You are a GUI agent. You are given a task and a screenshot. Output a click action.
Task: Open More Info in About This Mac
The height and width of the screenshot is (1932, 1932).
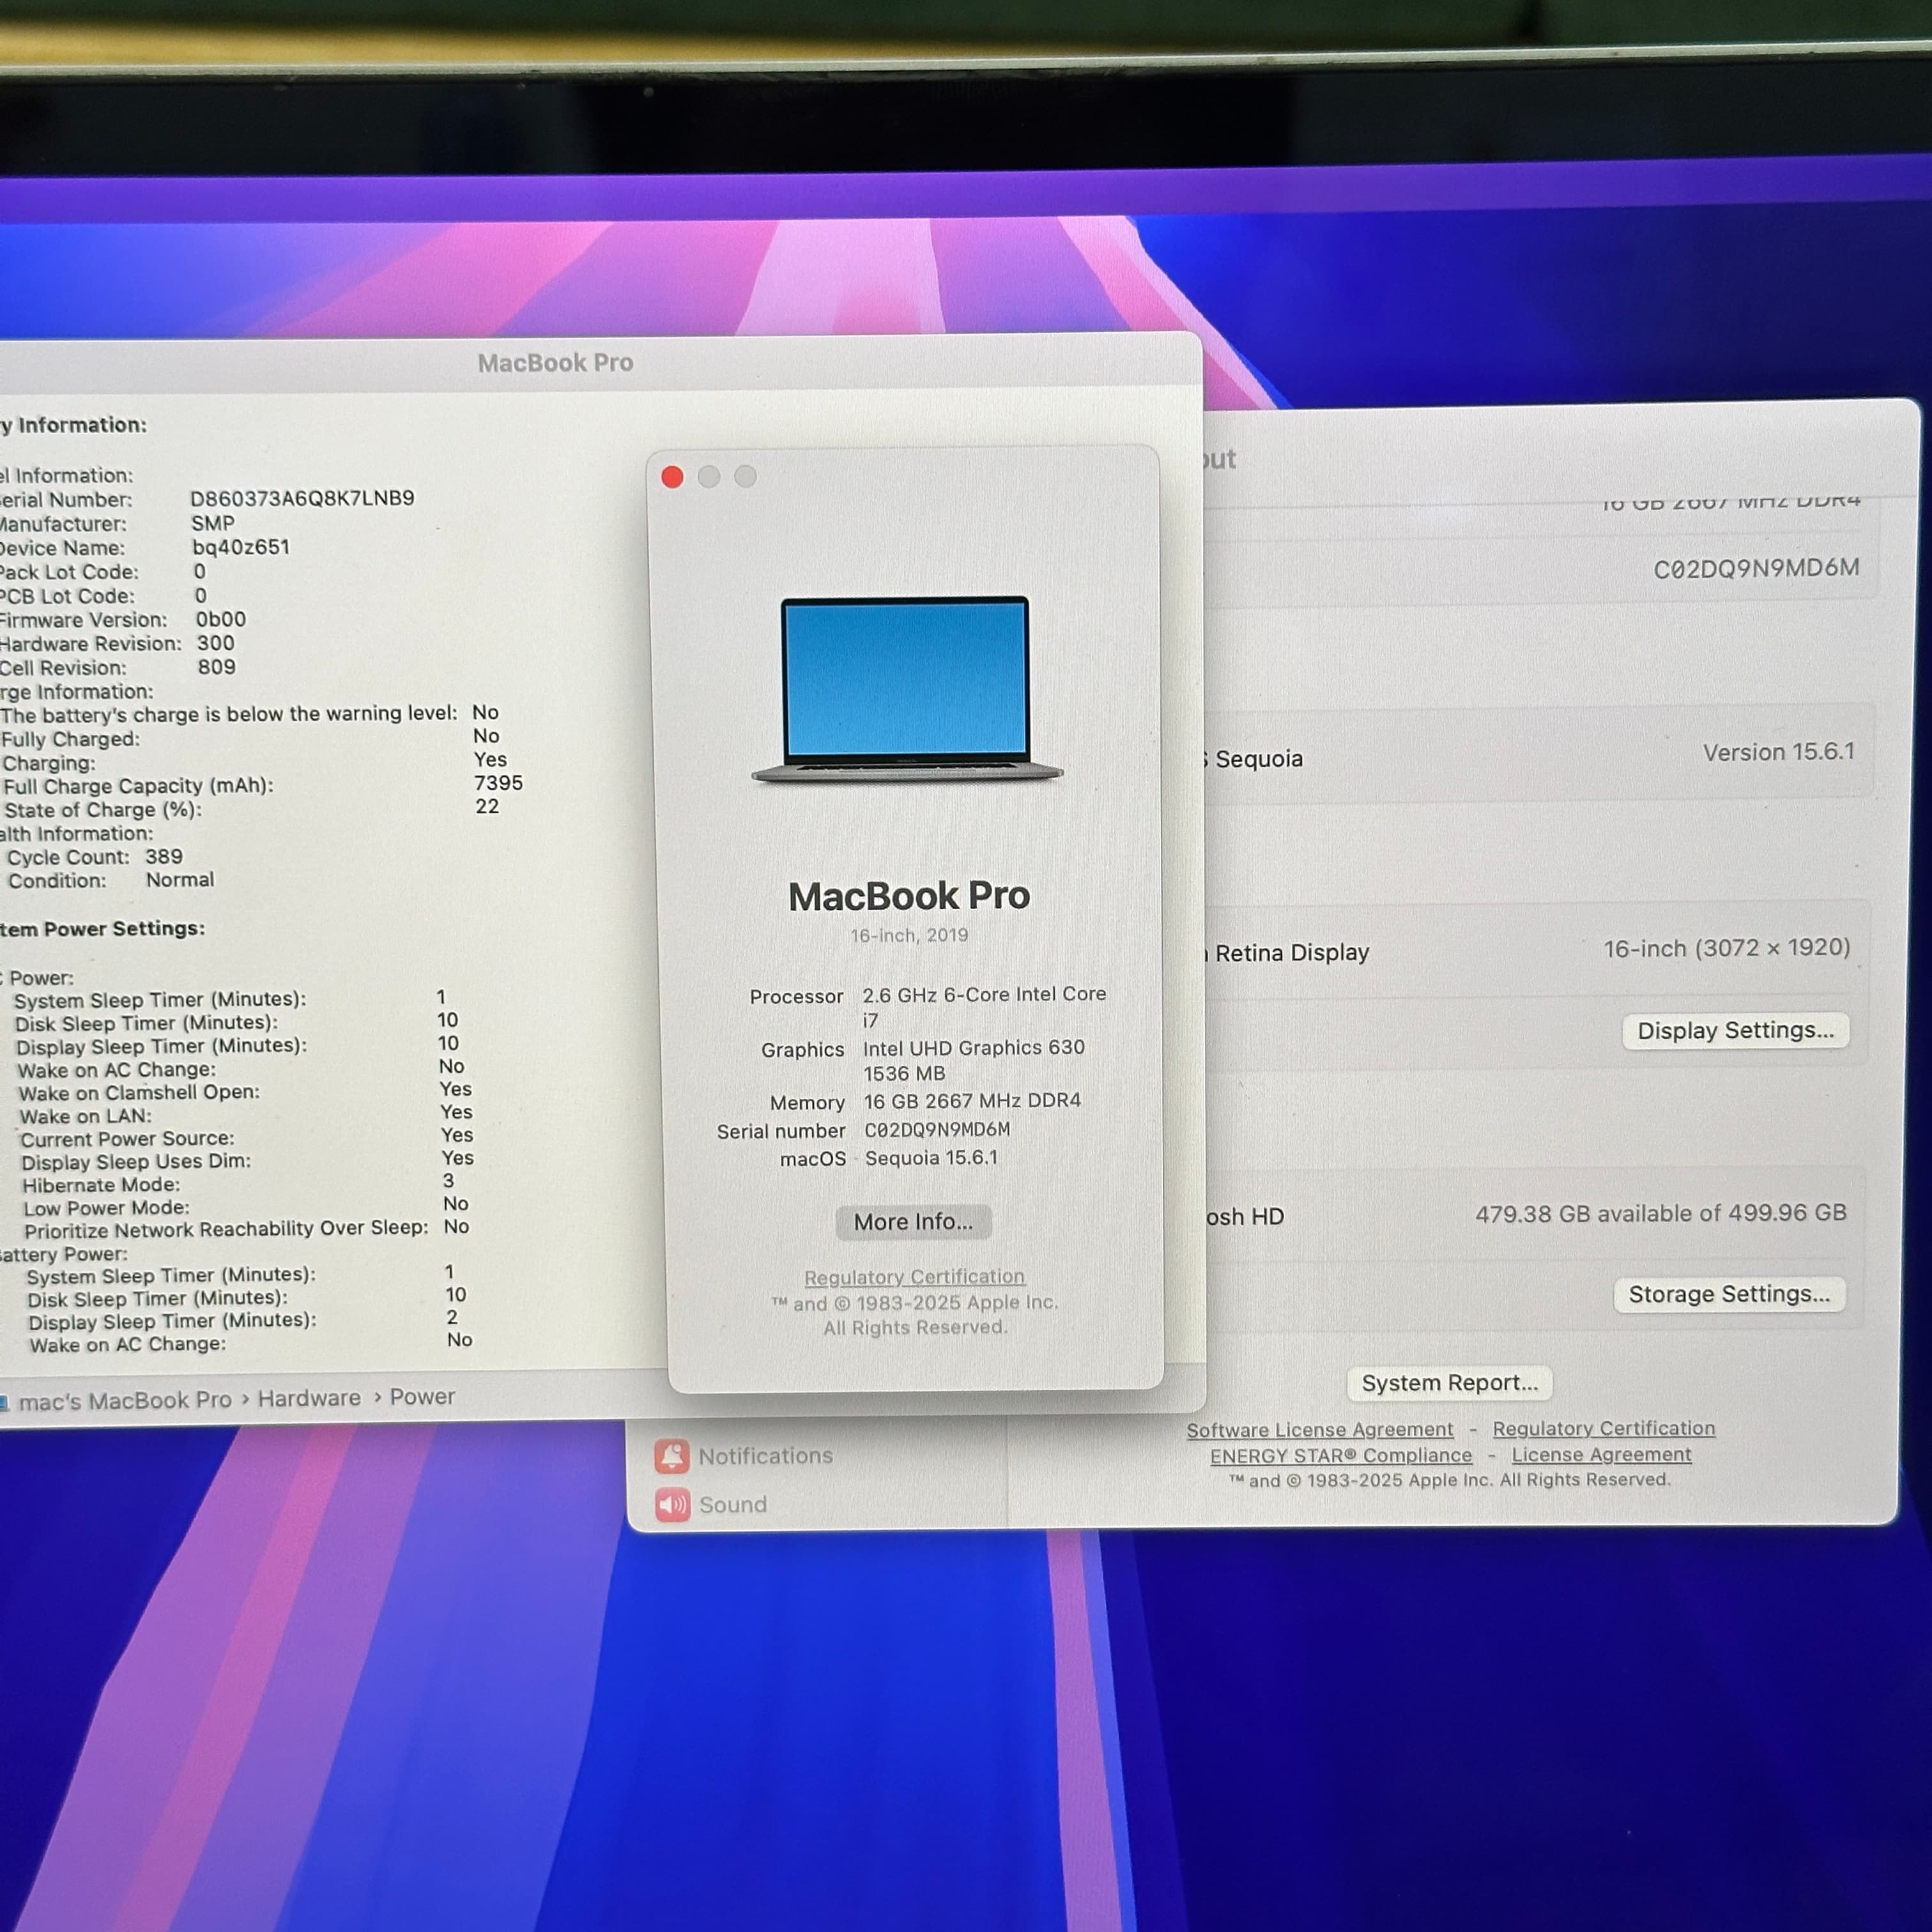pyautogui.click(x=913, y=1222)
